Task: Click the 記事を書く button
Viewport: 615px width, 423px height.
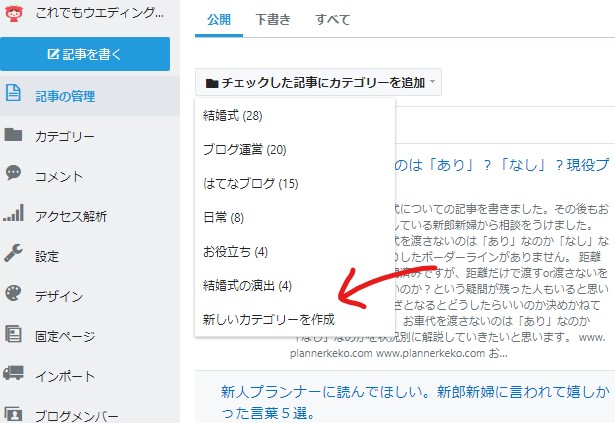Action: pyautogui.click(x=85, y=54)
